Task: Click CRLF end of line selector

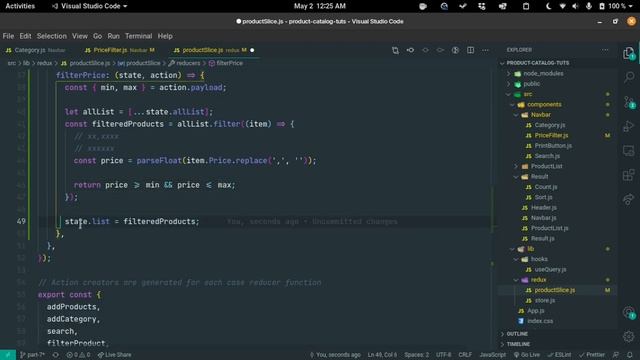Action: 465,355
